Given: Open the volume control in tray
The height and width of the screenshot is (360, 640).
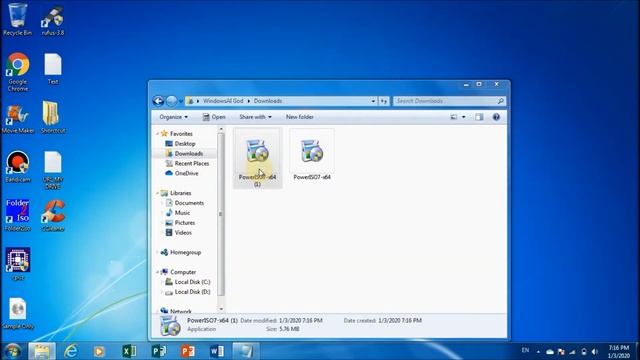Looking at the screenshot, I should click(x=595, y=351).
